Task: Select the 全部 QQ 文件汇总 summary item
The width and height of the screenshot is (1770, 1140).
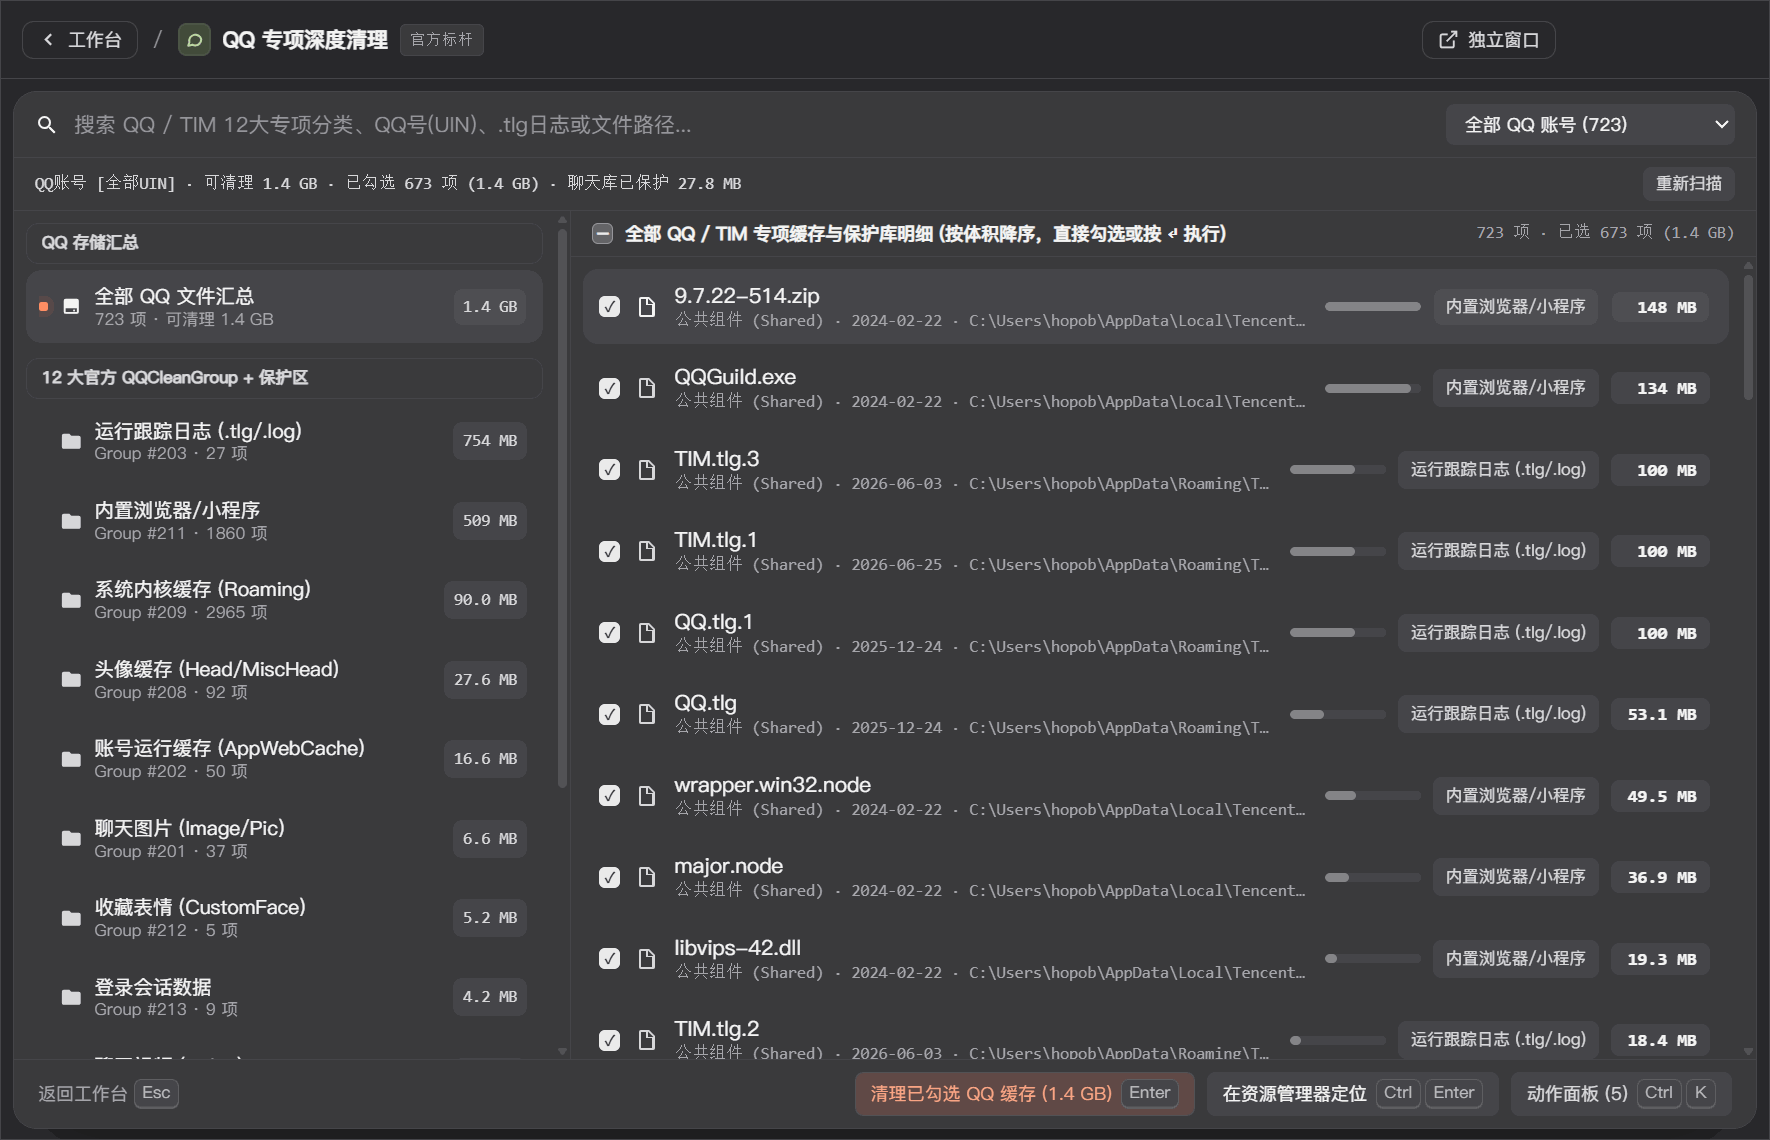Action: tap(284, 307)
